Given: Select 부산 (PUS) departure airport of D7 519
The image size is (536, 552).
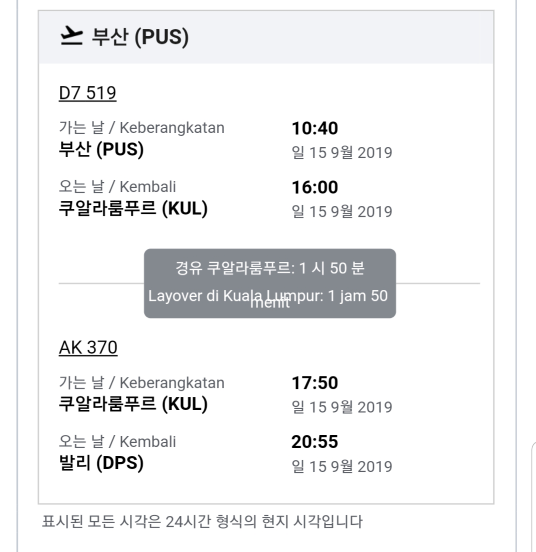Looking at the screenshot, I should point(101,149).
